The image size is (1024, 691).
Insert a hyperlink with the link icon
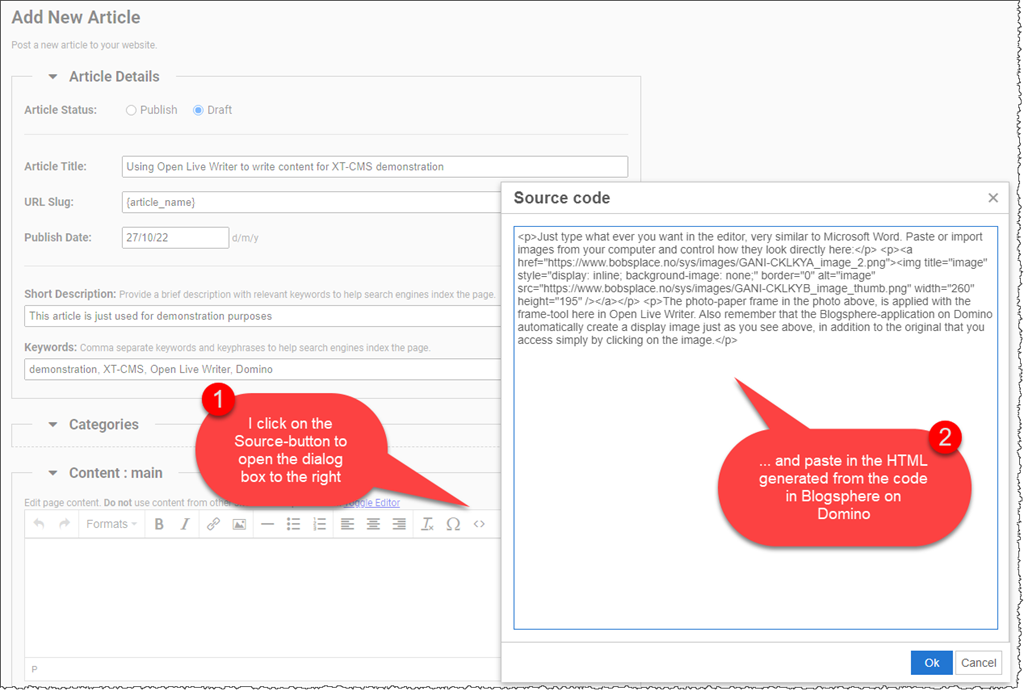click(213, 524)
